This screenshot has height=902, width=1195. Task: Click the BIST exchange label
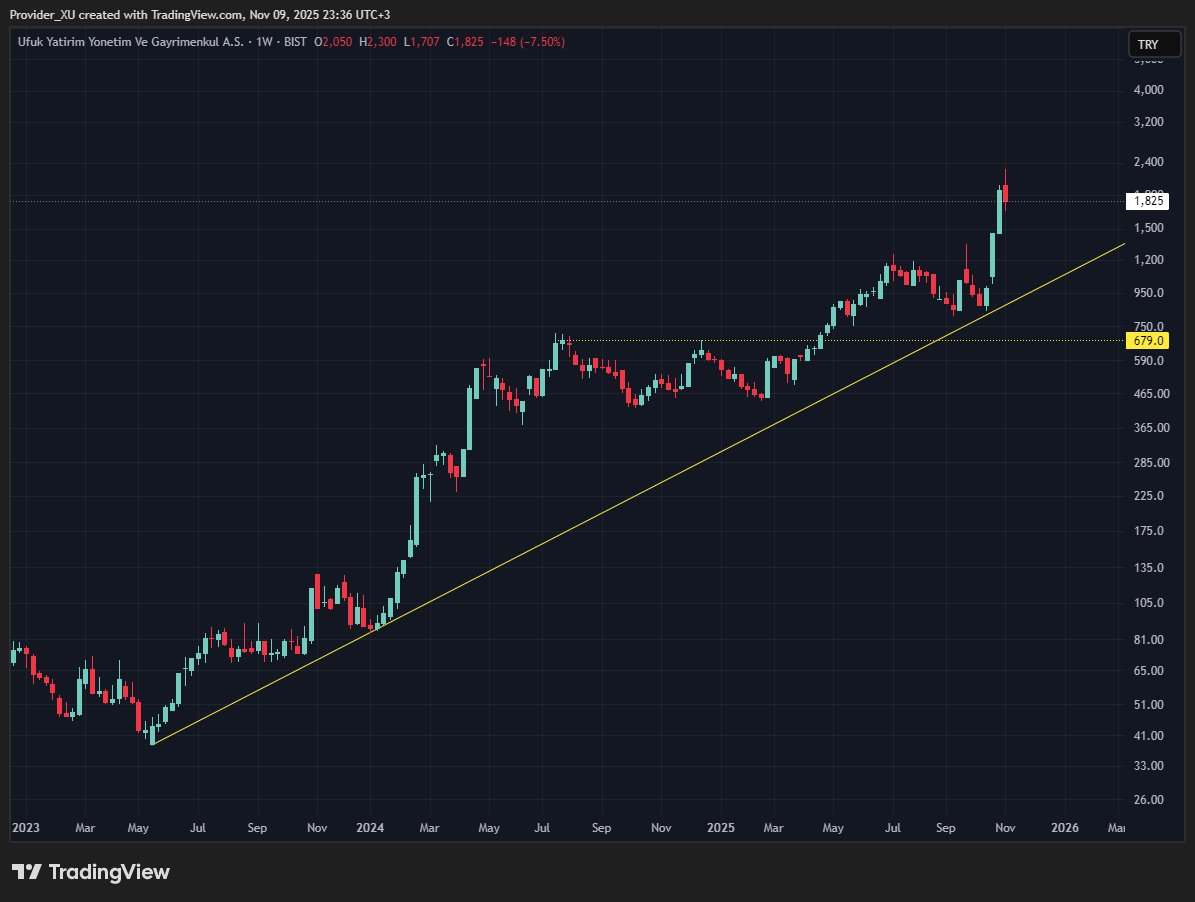tap(295, 42)
